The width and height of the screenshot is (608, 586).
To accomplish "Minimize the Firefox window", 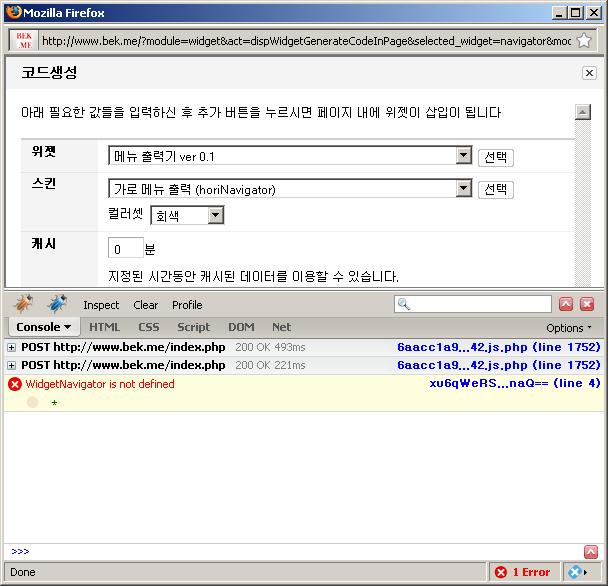I will pyautogui.click(x=559, y=13).
